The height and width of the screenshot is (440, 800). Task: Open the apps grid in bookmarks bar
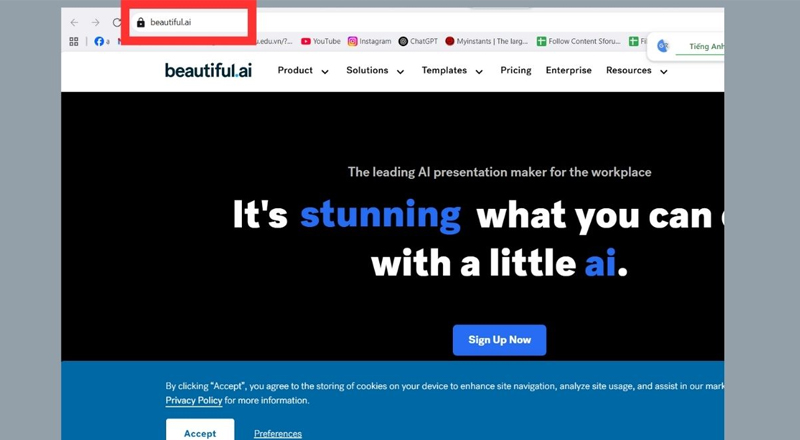pos(74,41)
